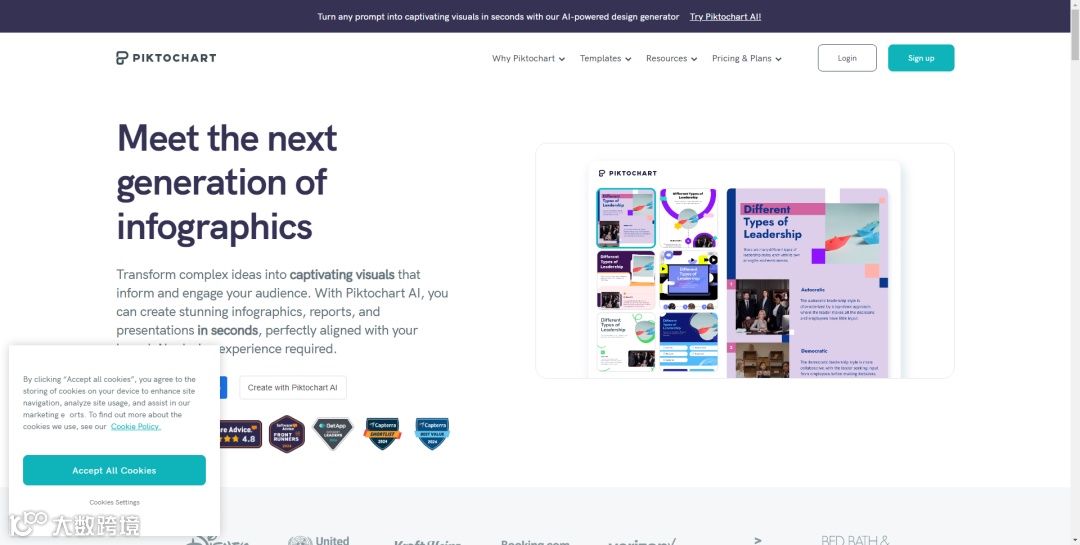Open the Cookie Policy link
The height and width of the screenshot is (545, 1080).
coord(136,426)
